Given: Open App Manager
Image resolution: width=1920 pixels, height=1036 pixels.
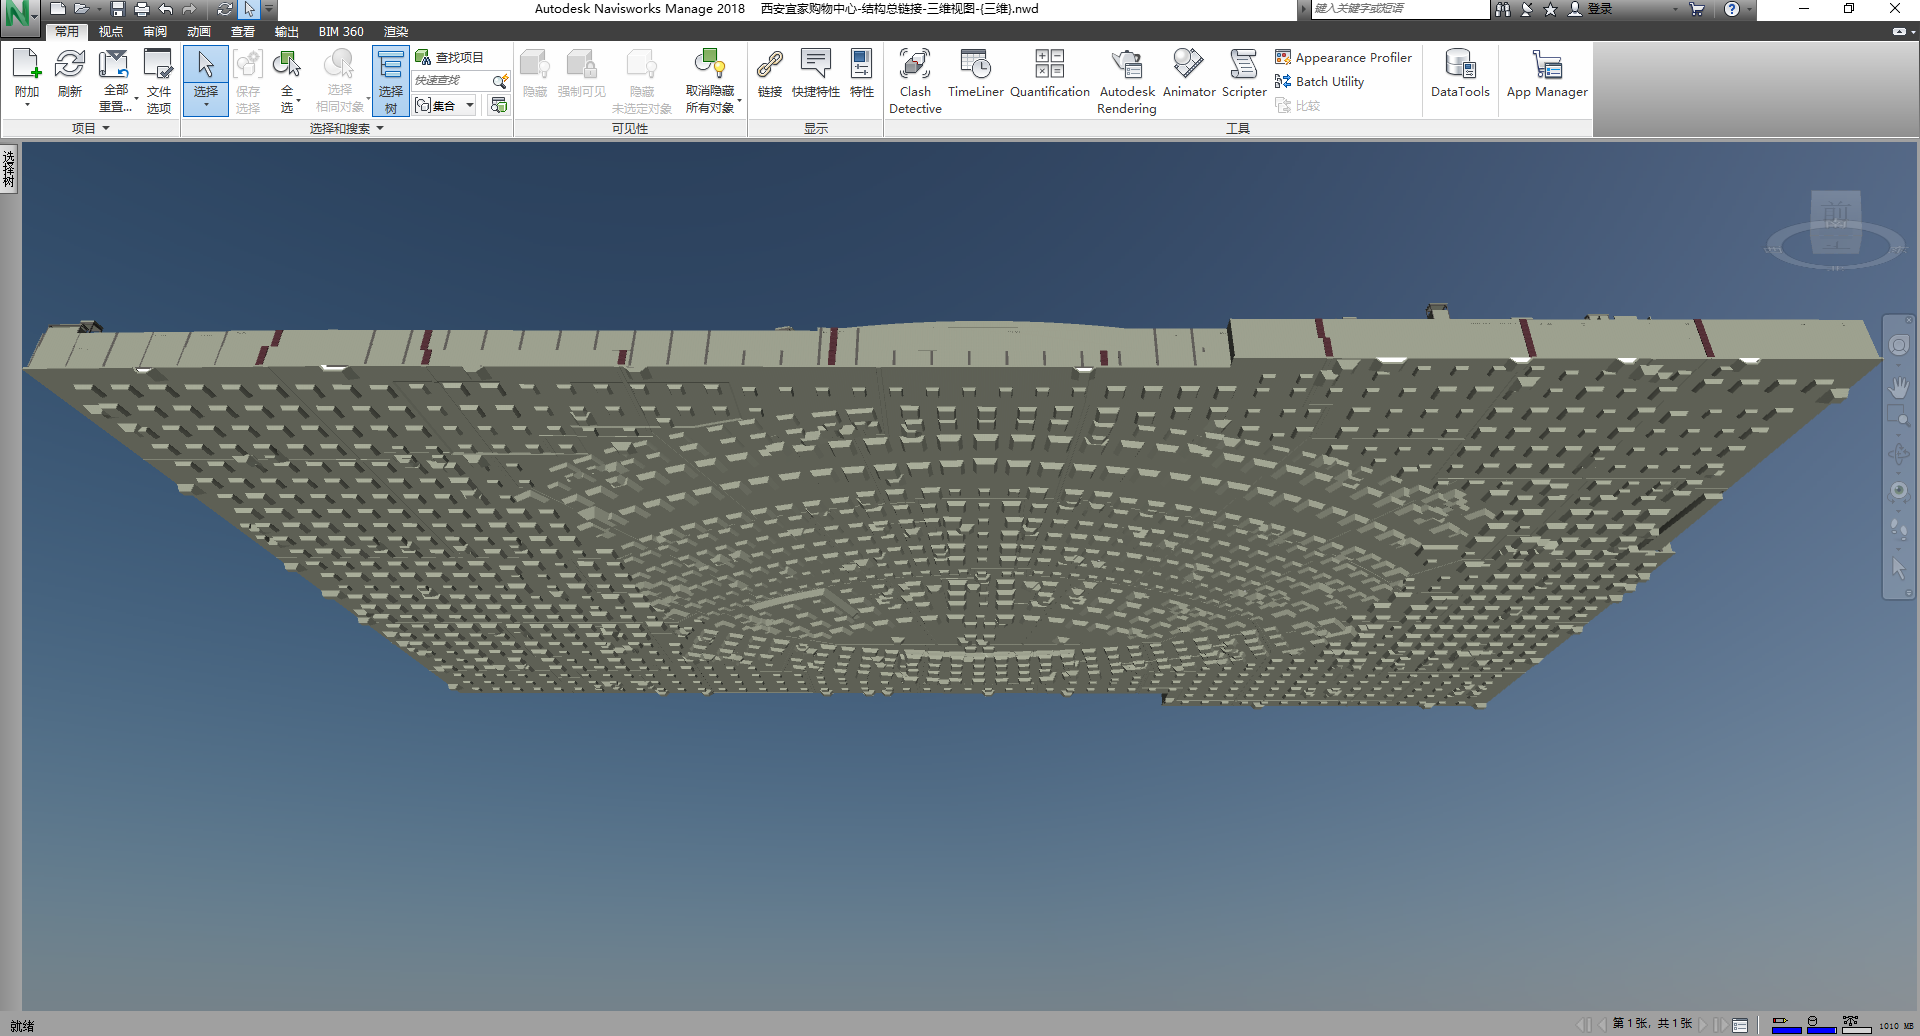Looking at the screenshot, I should point(1547,73).
